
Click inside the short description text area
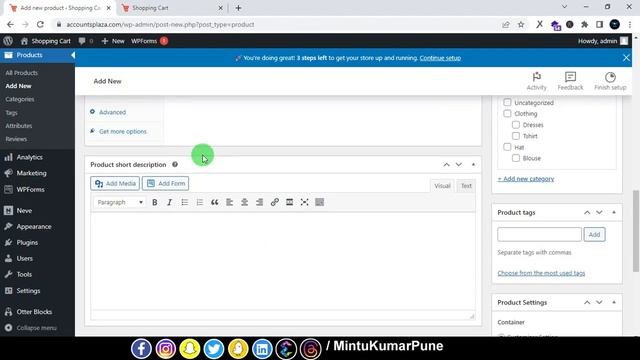coord(282,260)
